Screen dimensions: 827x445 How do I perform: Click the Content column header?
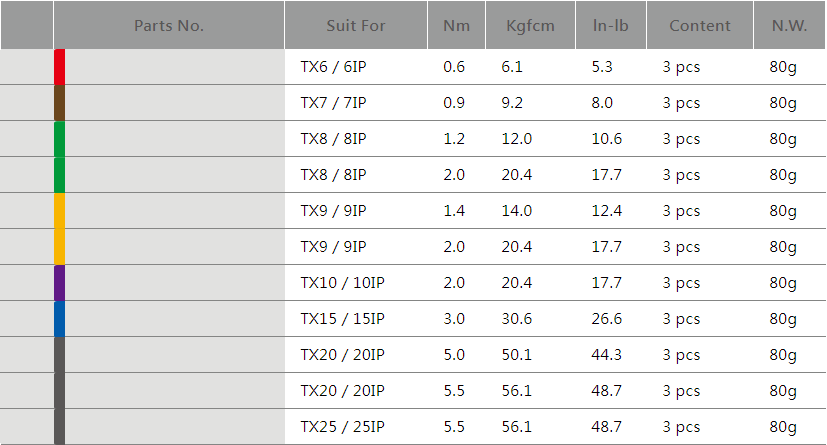(700, 26)
